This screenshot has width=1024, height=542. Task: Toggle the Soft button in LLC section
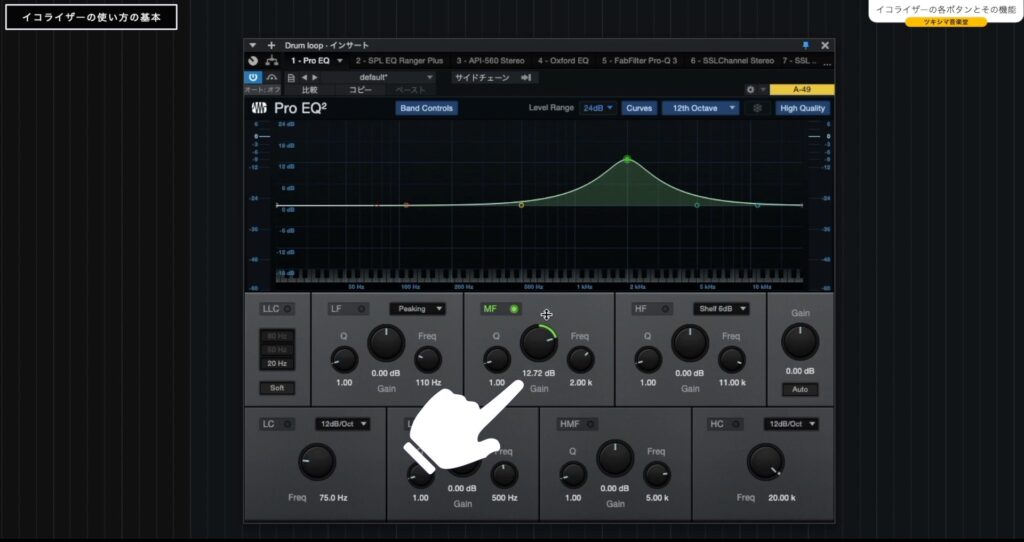coord(277,388)
